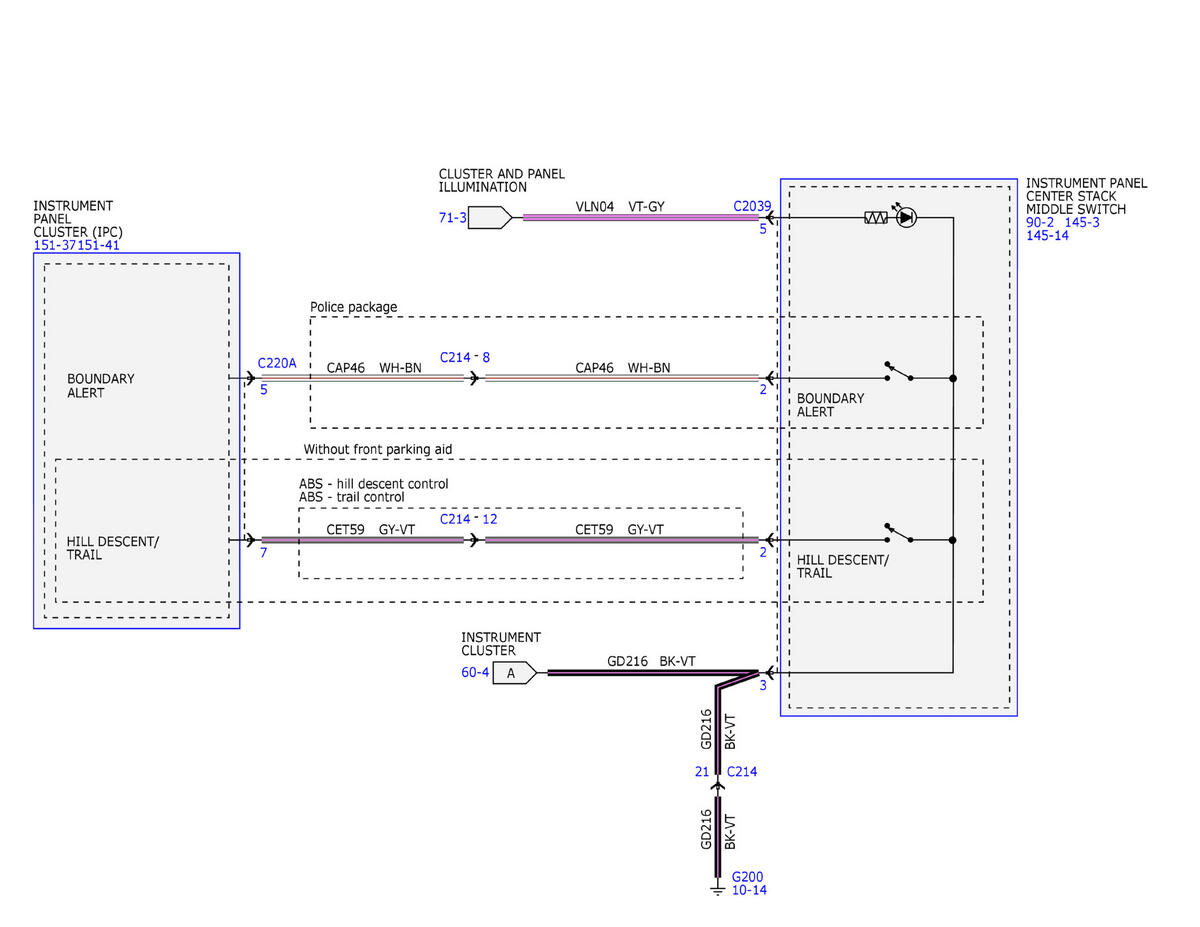The image size is (1200, 927).
Task: Select the C214 - 12 inline connector label
Action: click(468, 519)
